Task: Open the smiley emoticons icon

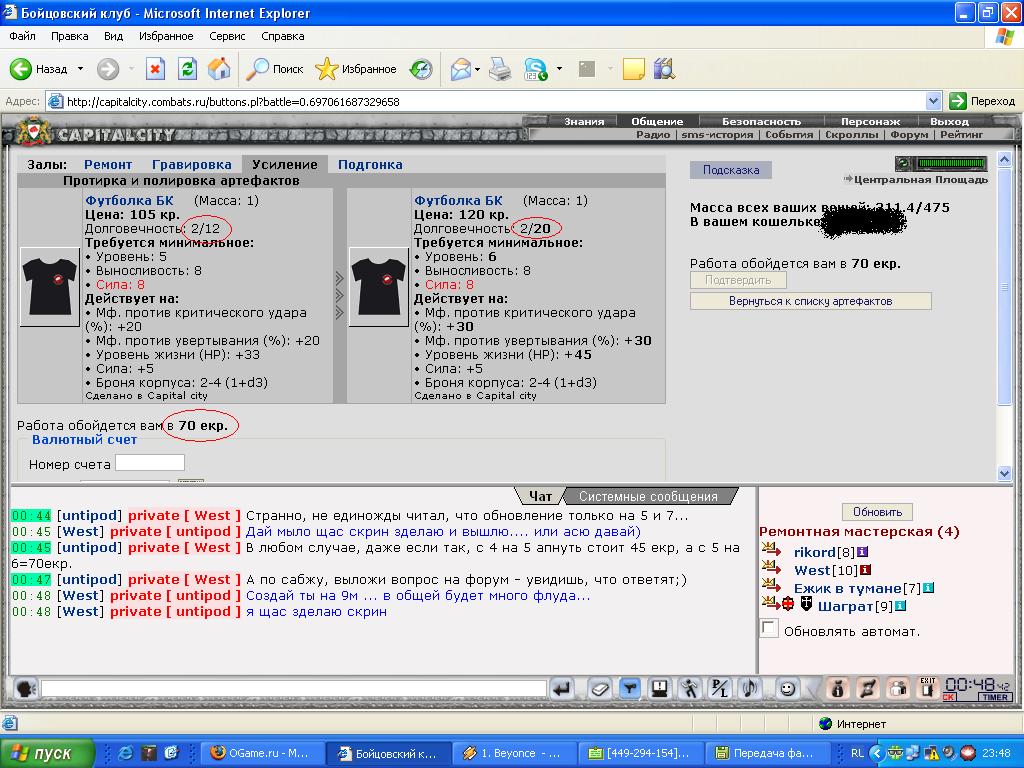Action: tap(788, 688)
